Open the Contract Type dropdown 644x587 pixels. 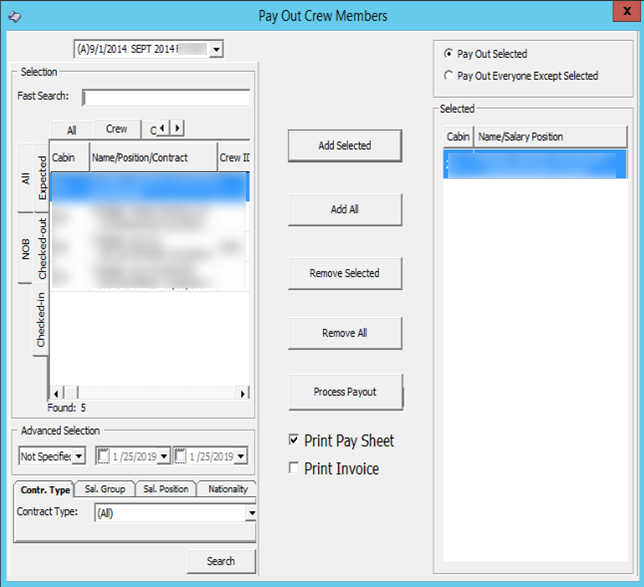click(x=251, y=513)
